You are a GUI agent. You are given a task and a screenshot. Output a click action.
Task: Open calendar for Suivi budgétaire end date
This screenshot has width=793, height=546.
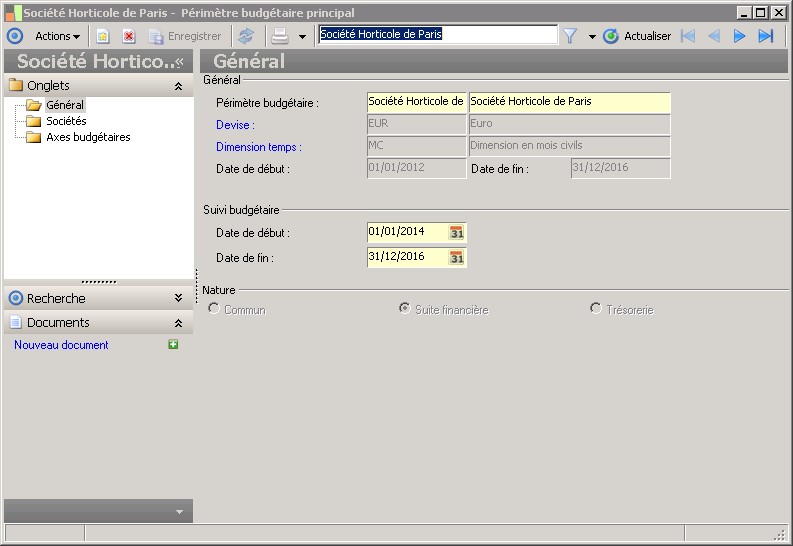(x=457, y=257)
